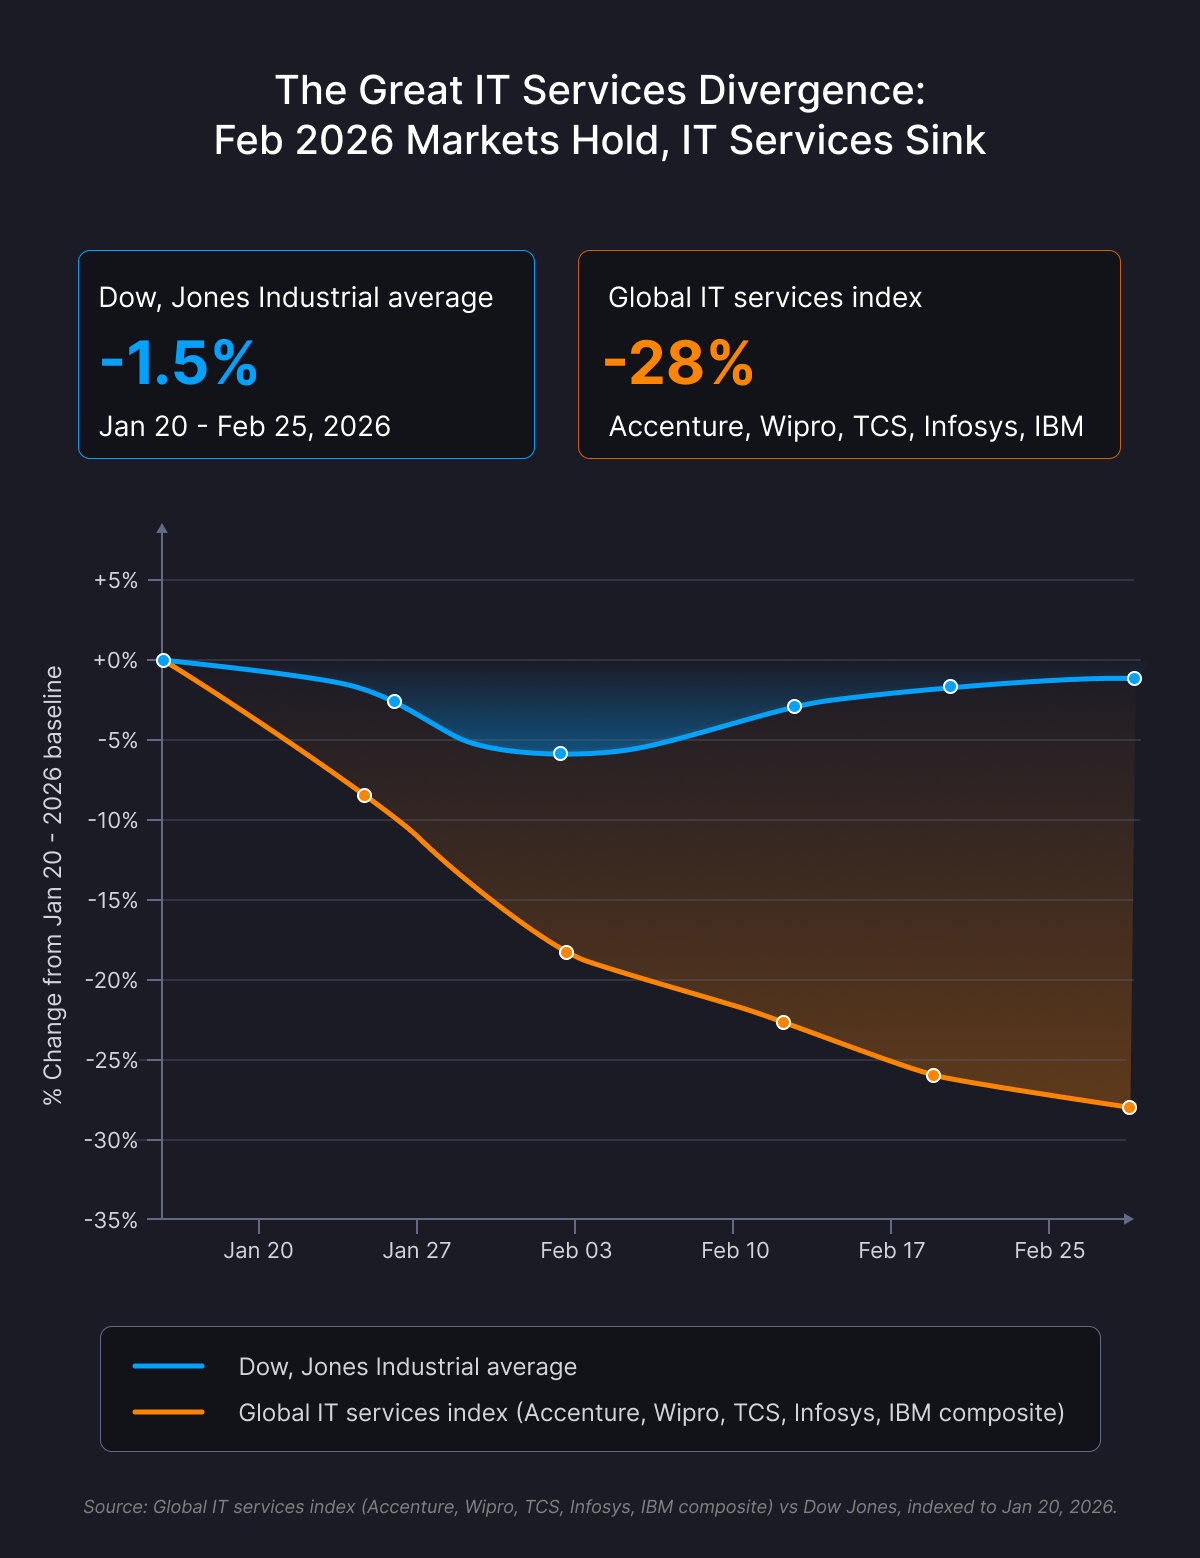Select the orange IT marker near -26%
This screenshot has height=1558, width=1200.
pyautogui.click(x=933, y=1075)
